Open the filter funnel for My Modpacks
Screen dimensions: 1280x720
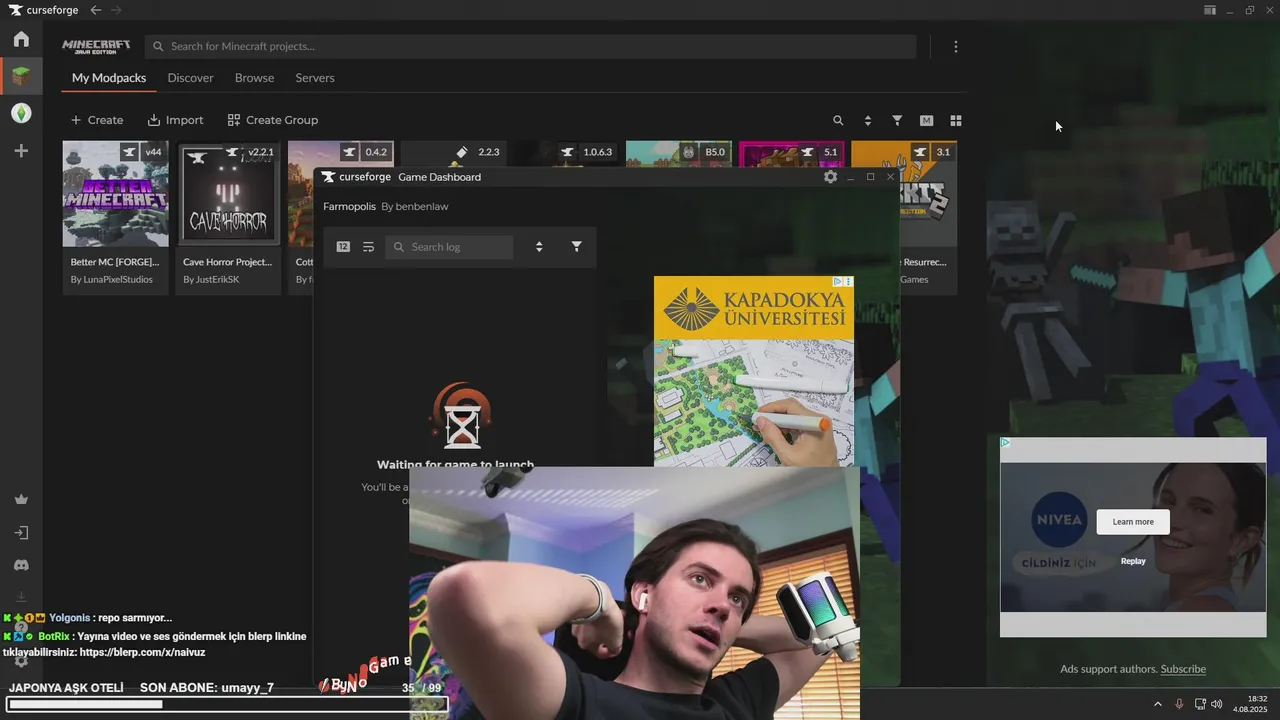point(897,120)
